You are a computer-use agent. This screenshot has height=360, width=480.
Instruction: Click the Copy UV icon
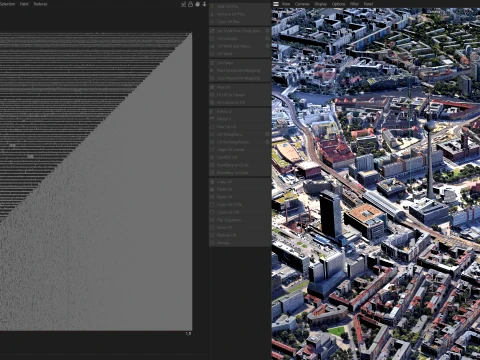coord(212,182)
